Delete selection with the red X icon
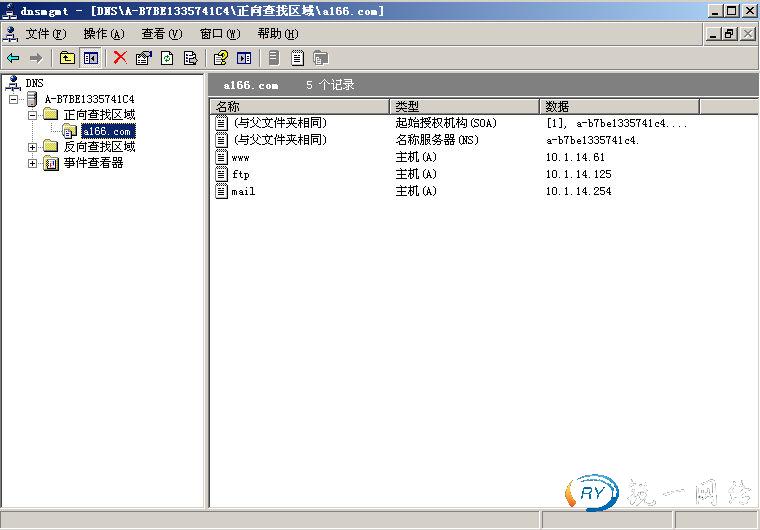The image size is (760, 530). 120,58
